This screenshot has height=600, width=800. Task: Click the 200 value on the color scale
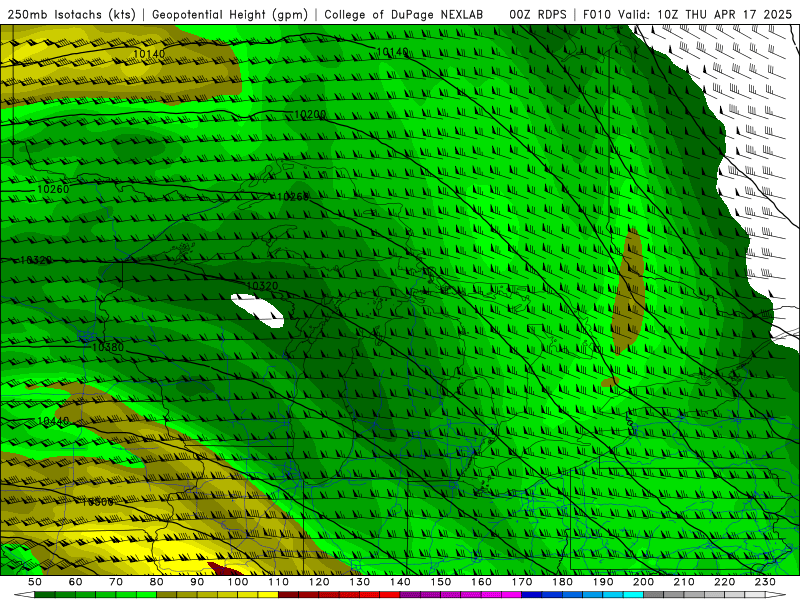pyautogui.click(x=643, y=582)
